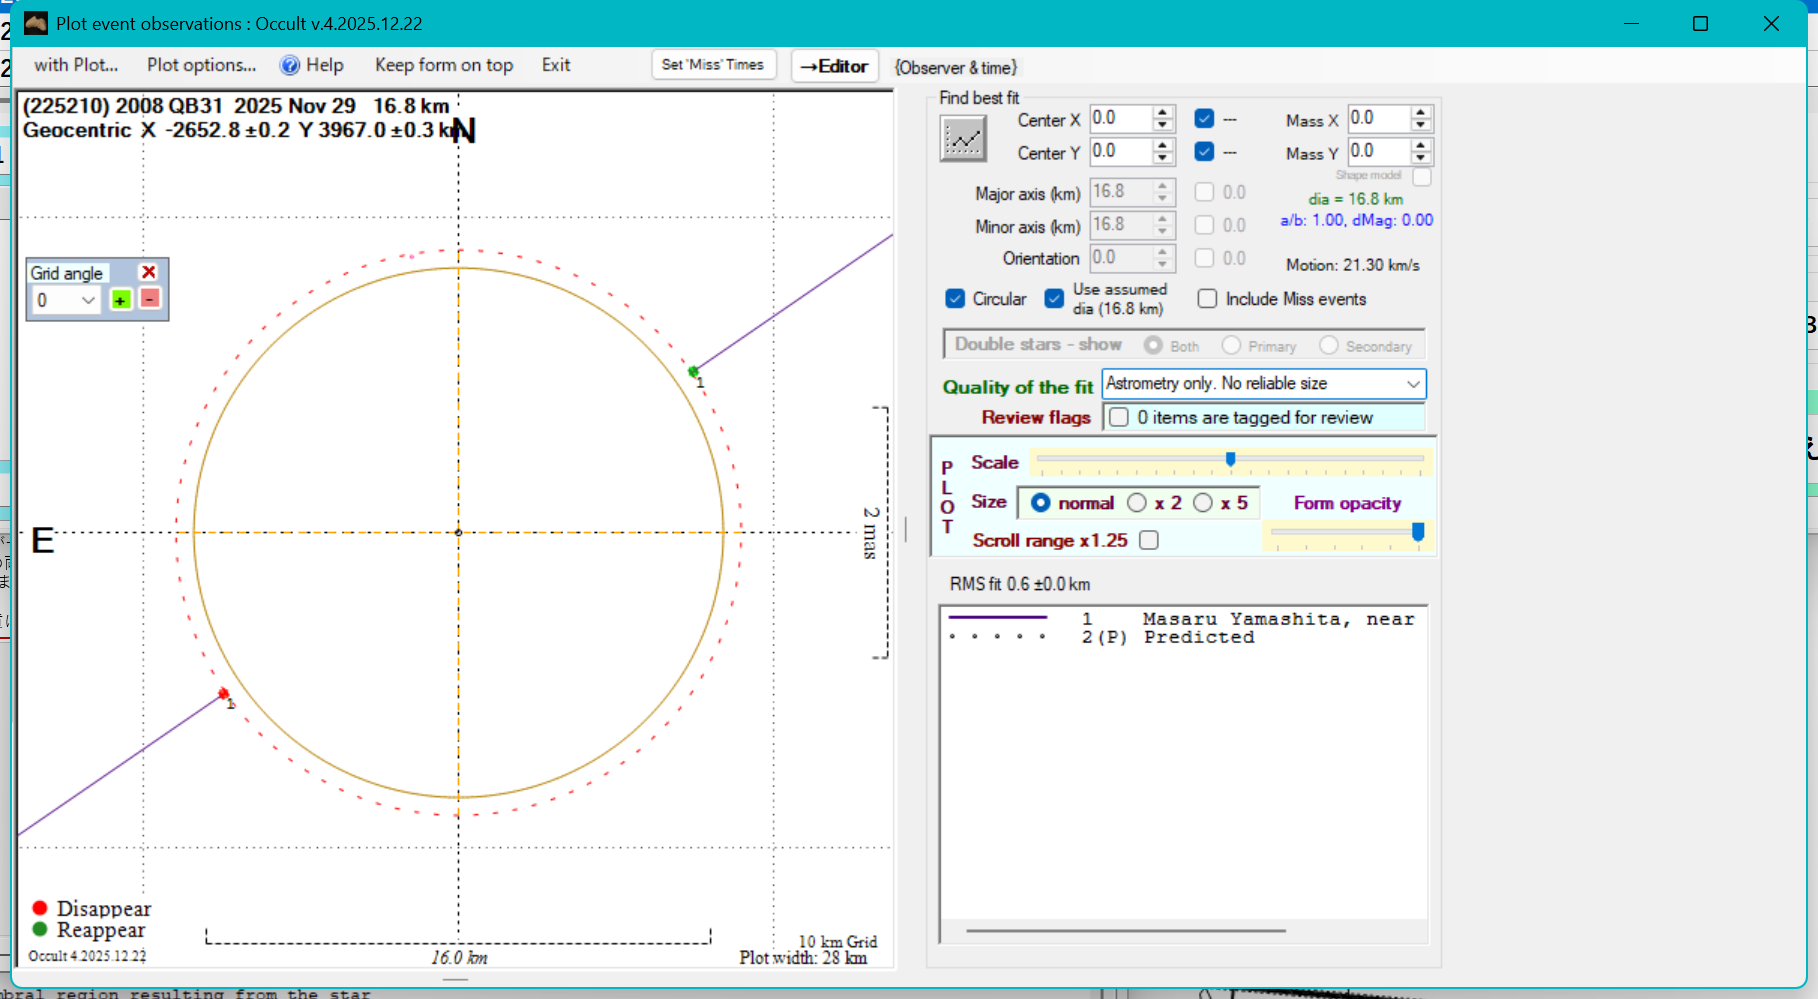The image size is (1818, 999).
Task: Open the with Plot... menu
Action: (x=76, y=66)
